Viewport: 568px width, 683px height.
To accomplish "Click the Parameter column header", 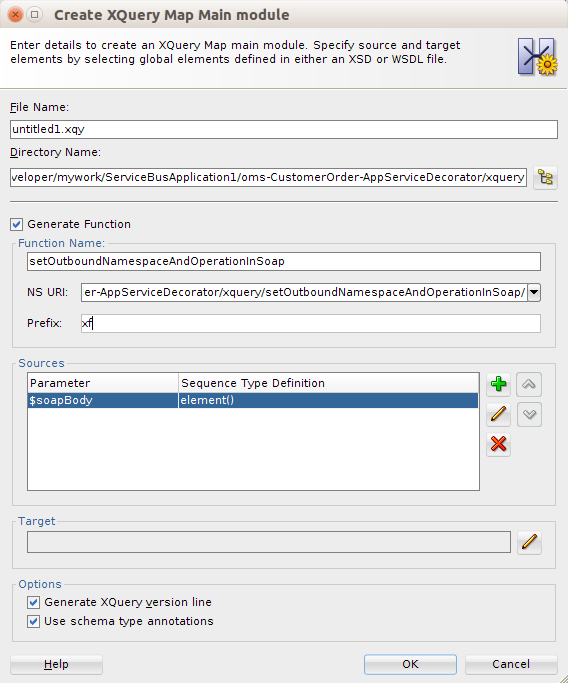I will coord(103,383).
